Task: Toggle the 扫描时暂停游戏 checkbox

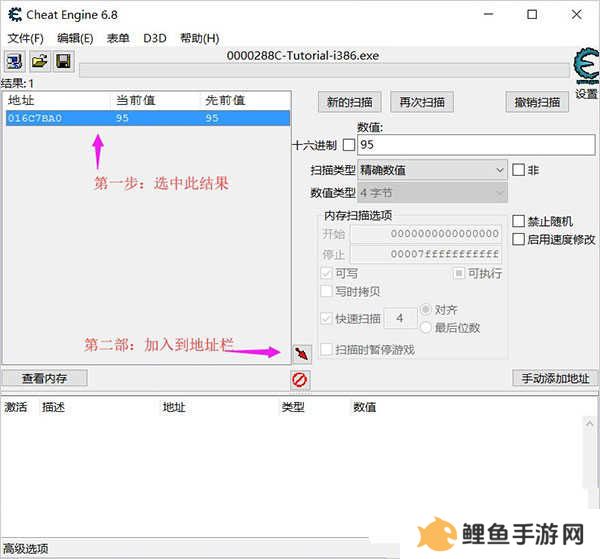Action: (326, 349)
